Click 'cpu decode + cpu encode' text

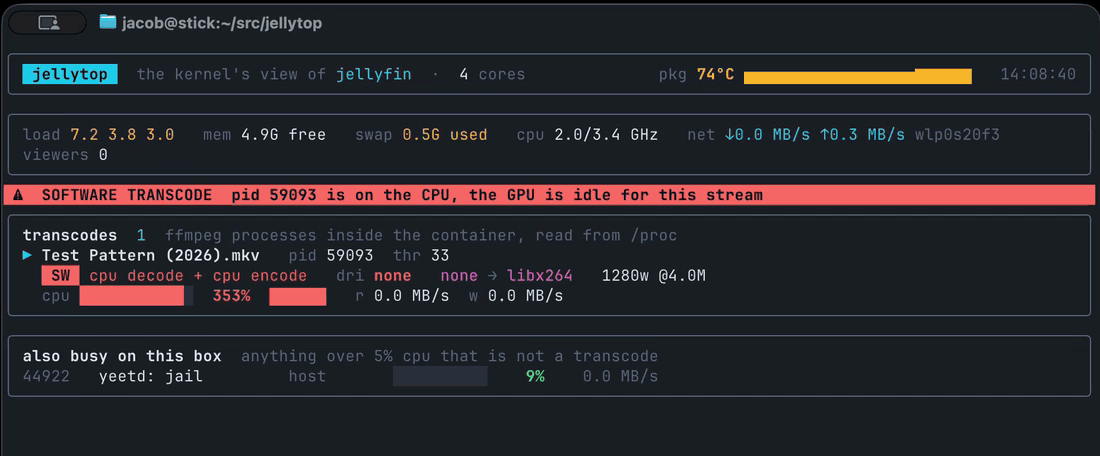(x=198, y=276)
